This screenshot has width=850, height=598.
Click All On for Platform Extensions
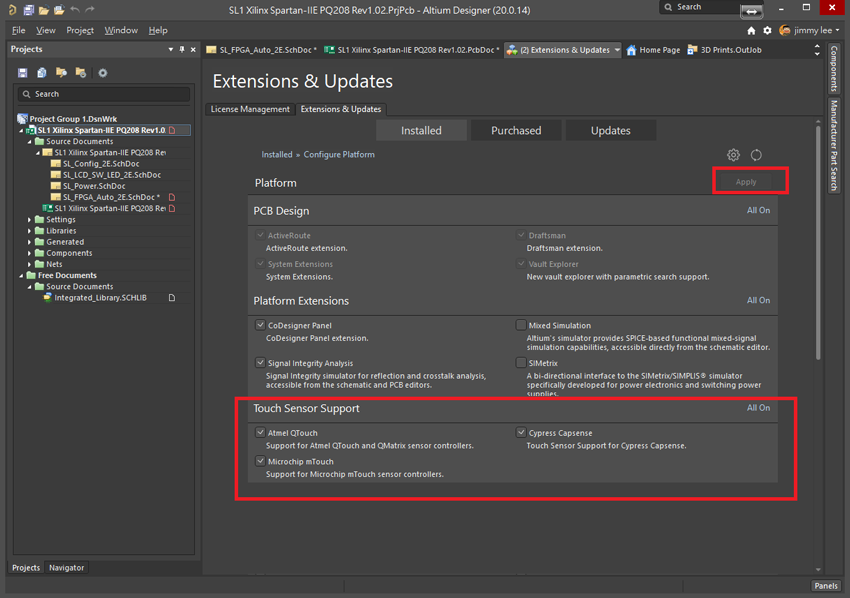(758, 300)
